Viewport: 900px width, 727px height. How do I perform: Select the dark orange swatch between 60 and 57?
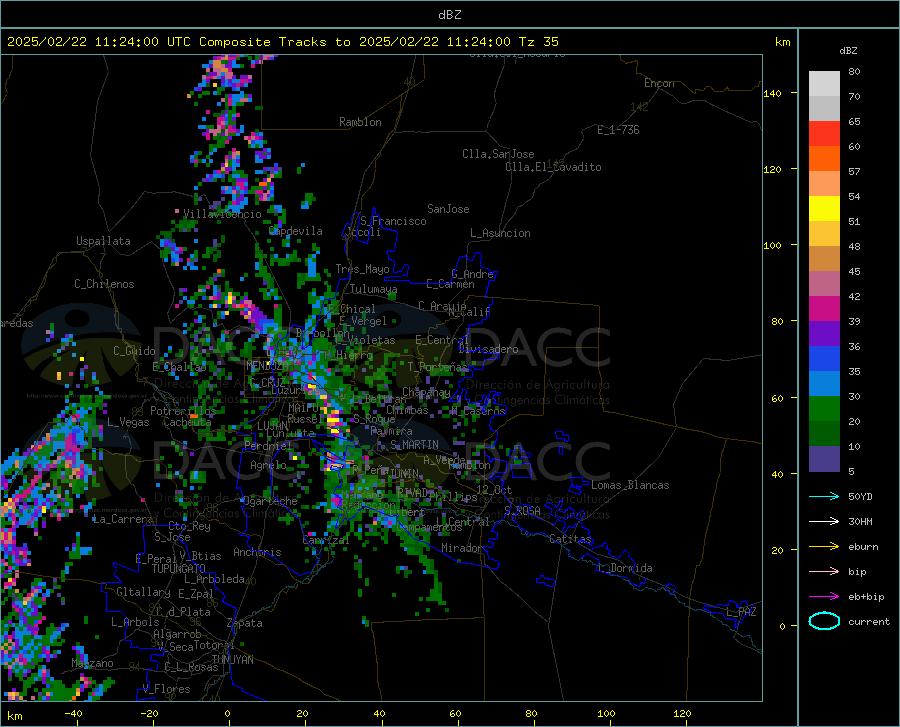pos(824,158)
